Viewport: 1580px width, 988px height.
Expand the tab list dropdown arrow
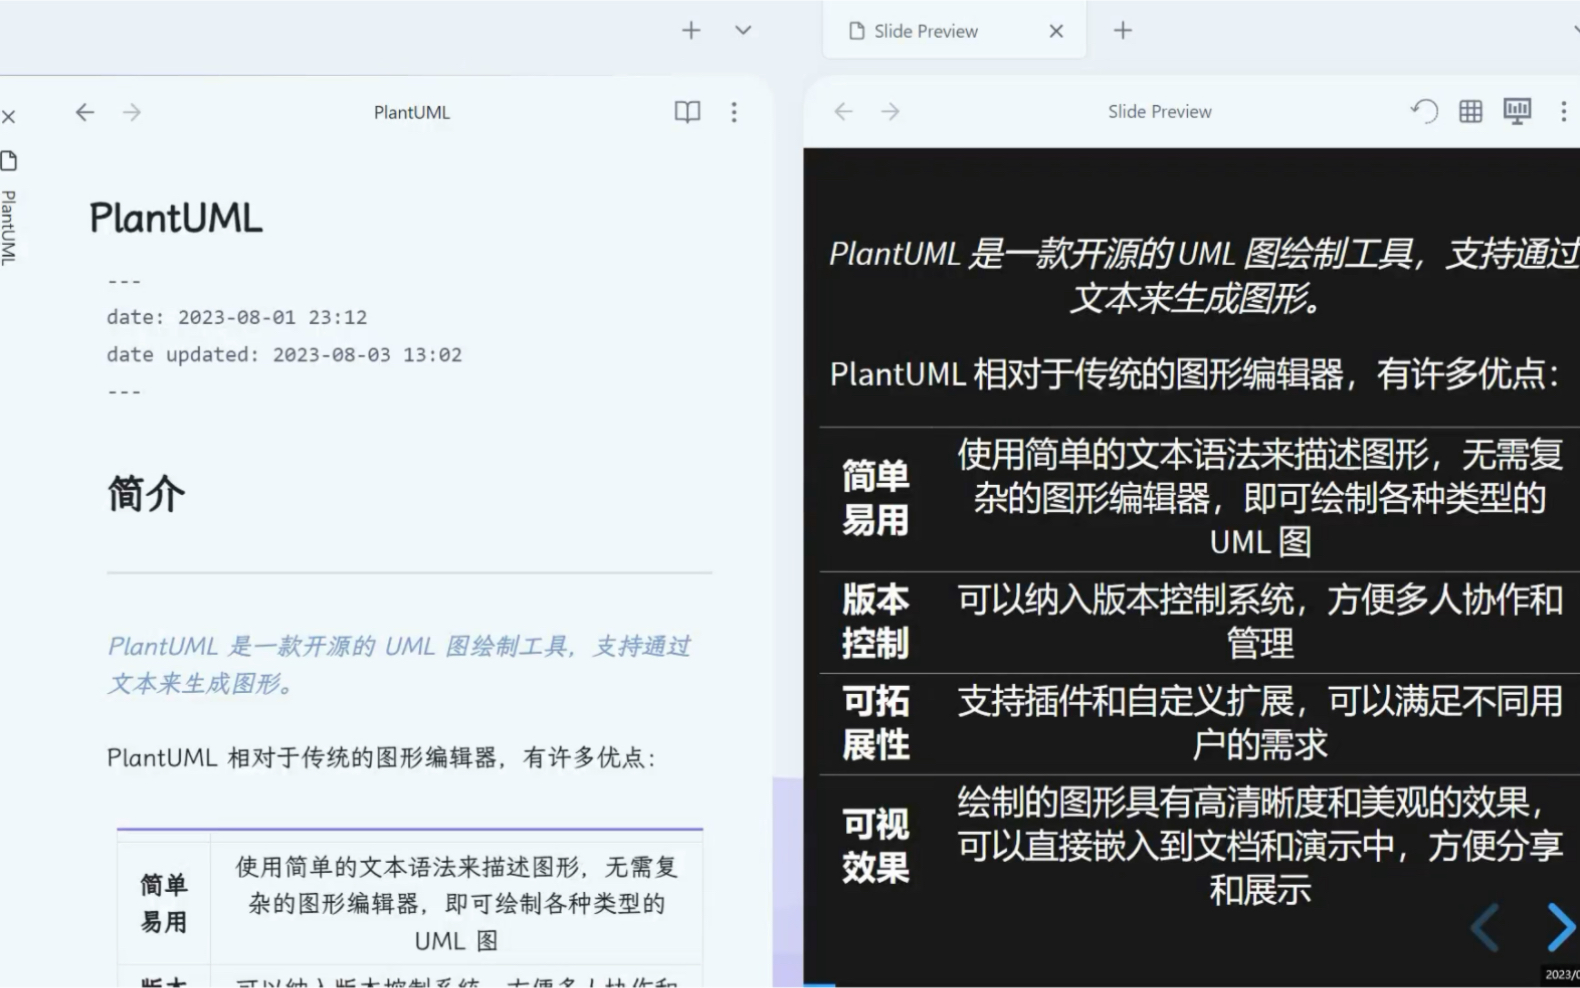coord(743,30)
